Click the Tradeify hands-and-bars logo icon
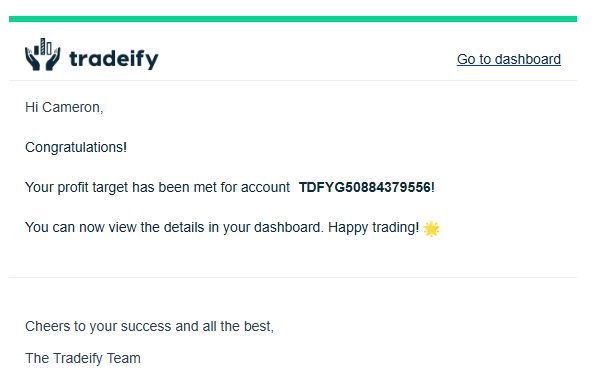The width and height of the screenshot is (599, 387). [x=42, y=54]
